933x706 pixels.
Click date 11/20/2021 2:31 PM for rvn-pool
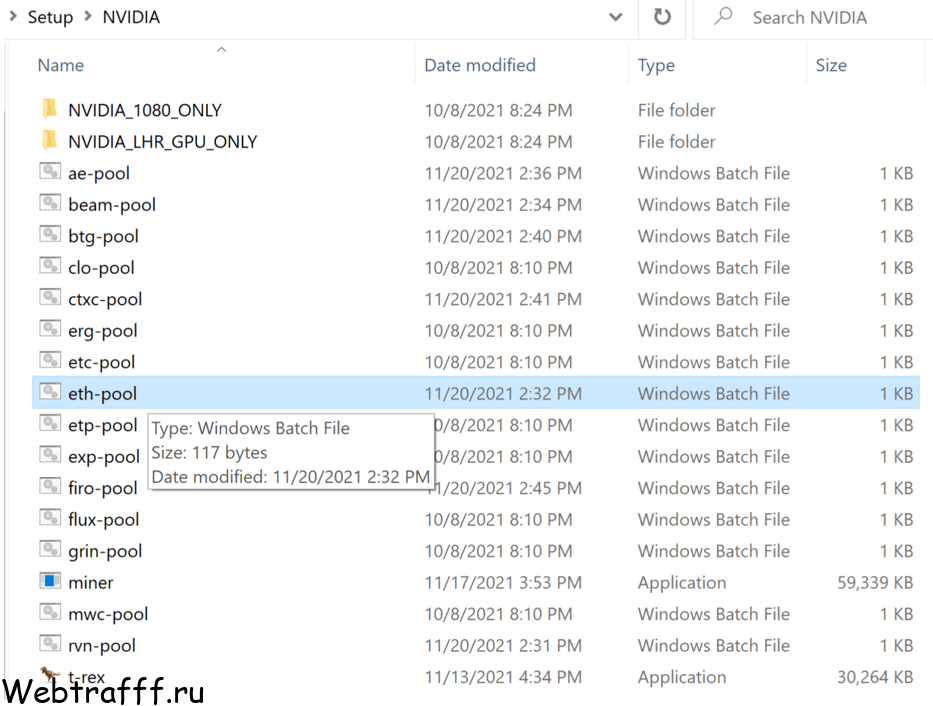[503, 645]
